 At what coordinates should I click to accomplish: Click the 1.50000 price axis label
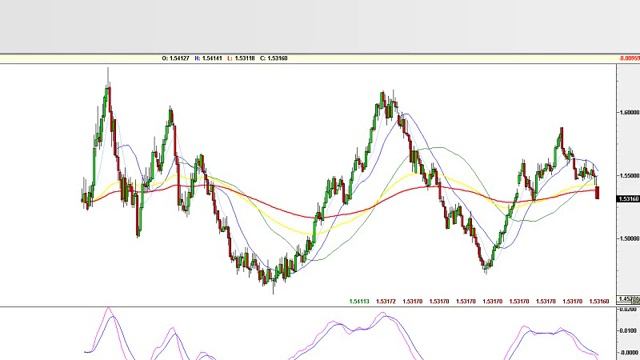click(x=629, y=238)
